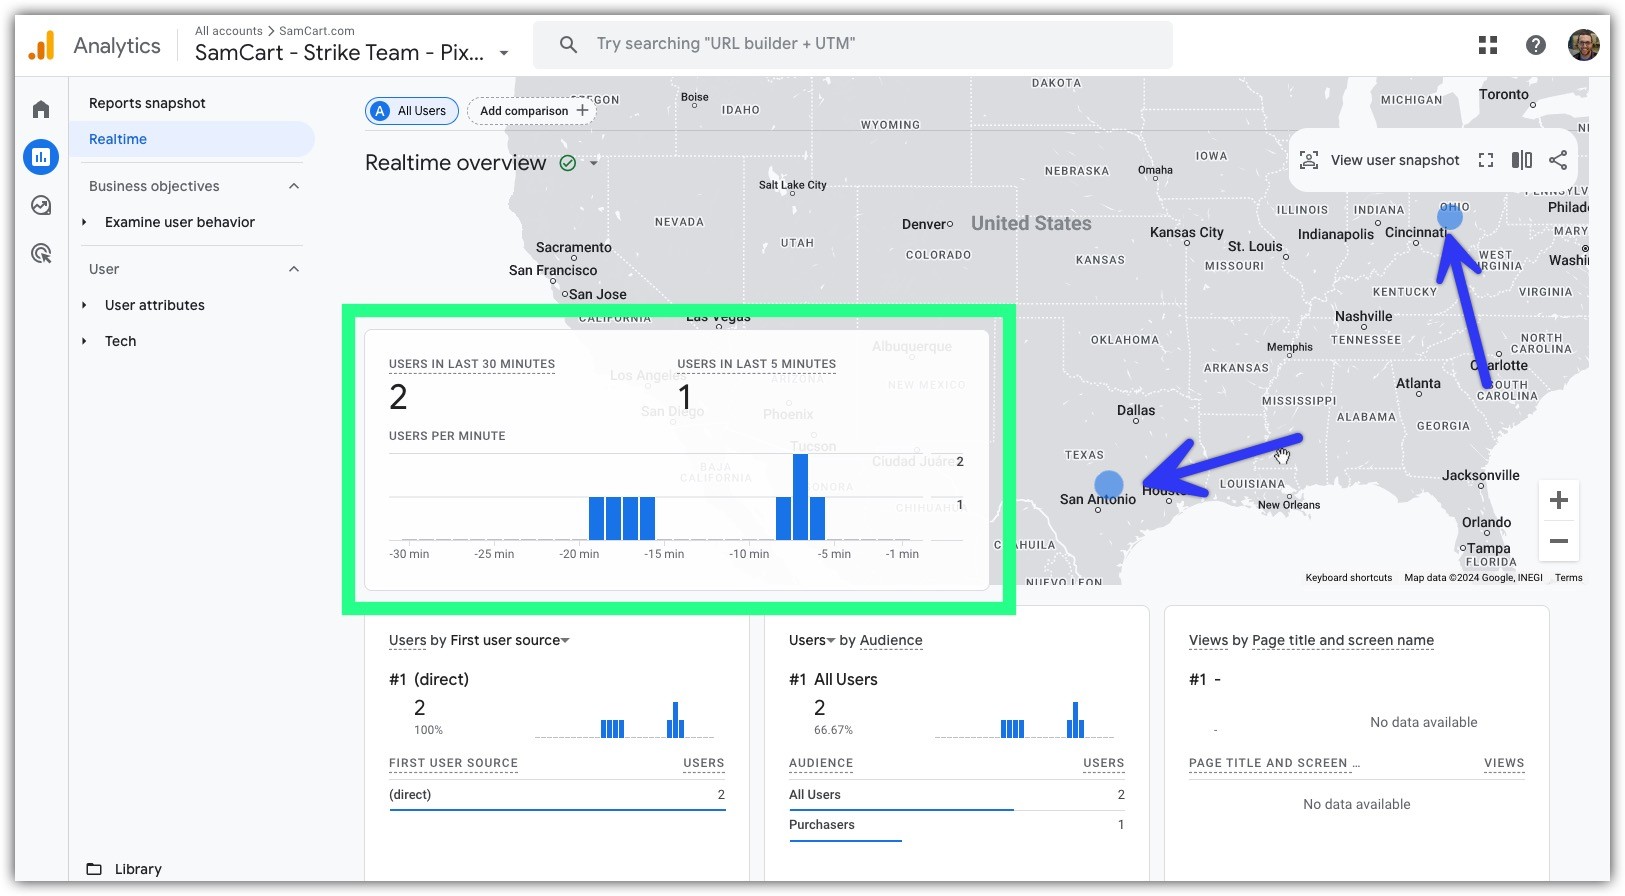Click the Share this report icon
The width and height of the screenshot is (1625, 896).
pos(1558,160)
